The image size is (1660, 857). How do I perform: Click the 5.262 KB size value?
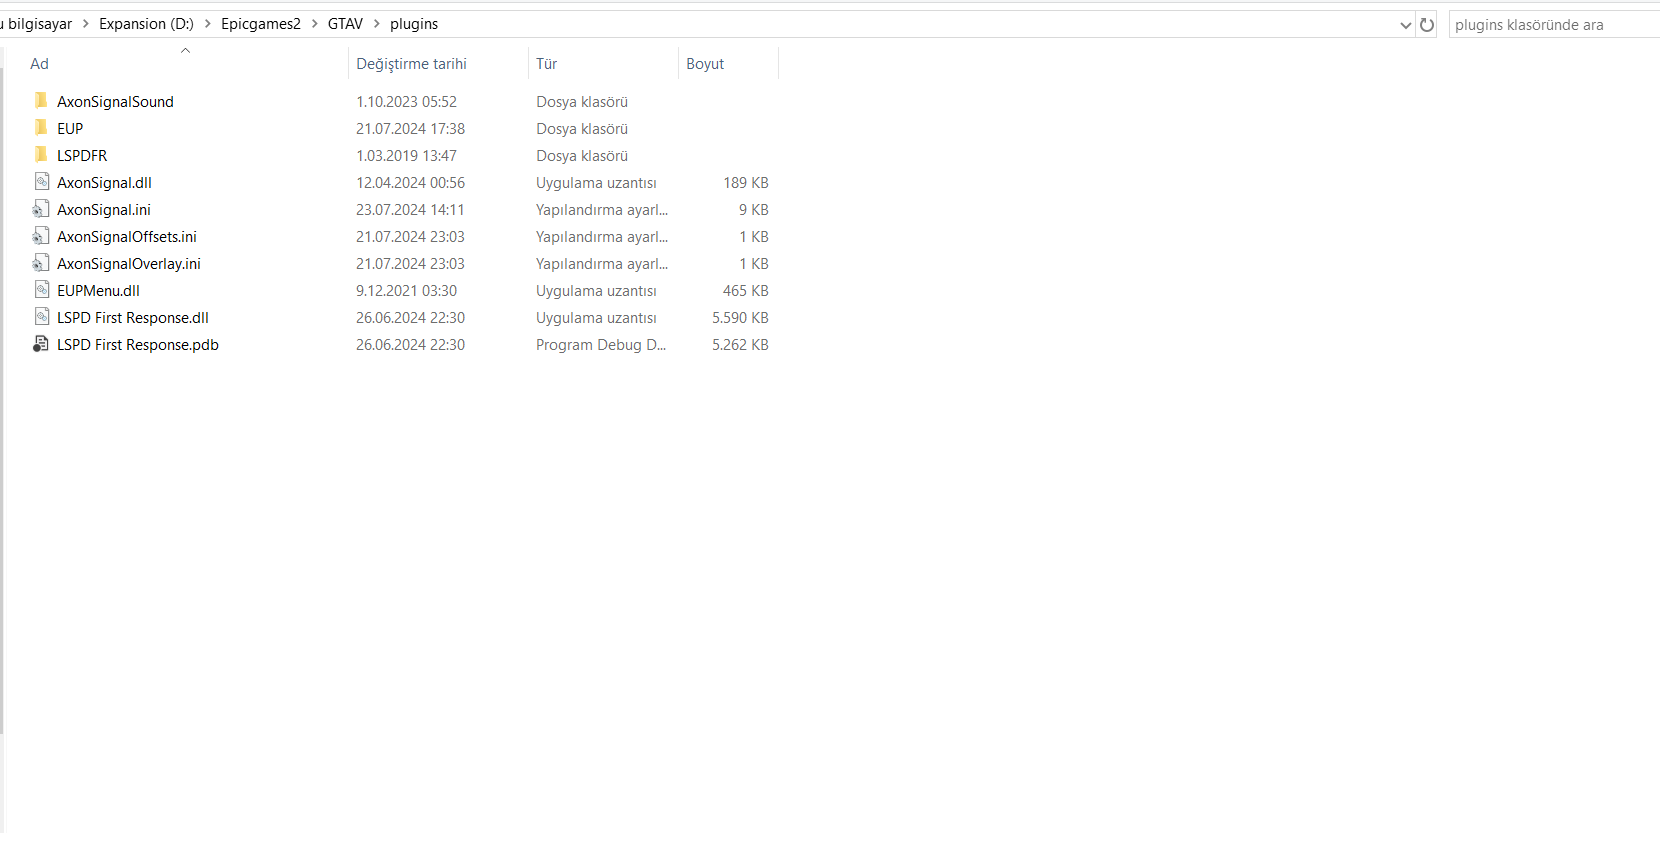click(740, 345)
